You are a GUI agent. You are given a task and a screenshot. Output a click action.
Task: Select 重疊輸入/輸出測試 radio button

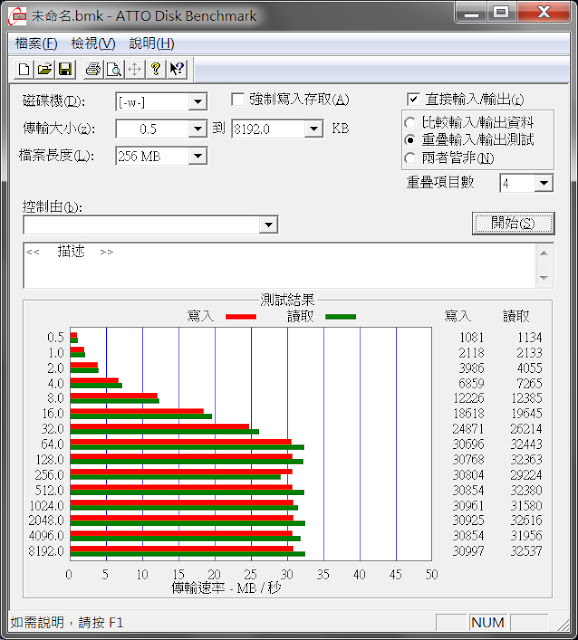tap(410, 140)
